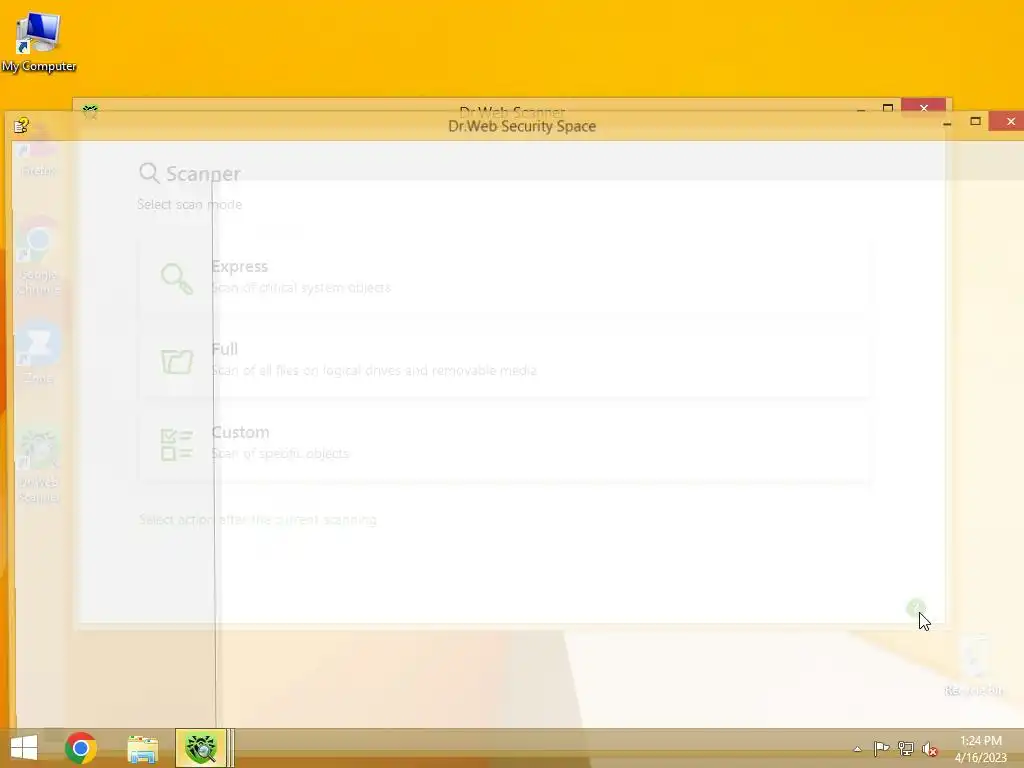Choose the Custom scan mode
Image resolution: width=1024 pixels, height=768 pixels.
pyautogui.click(x=504, y=443)
